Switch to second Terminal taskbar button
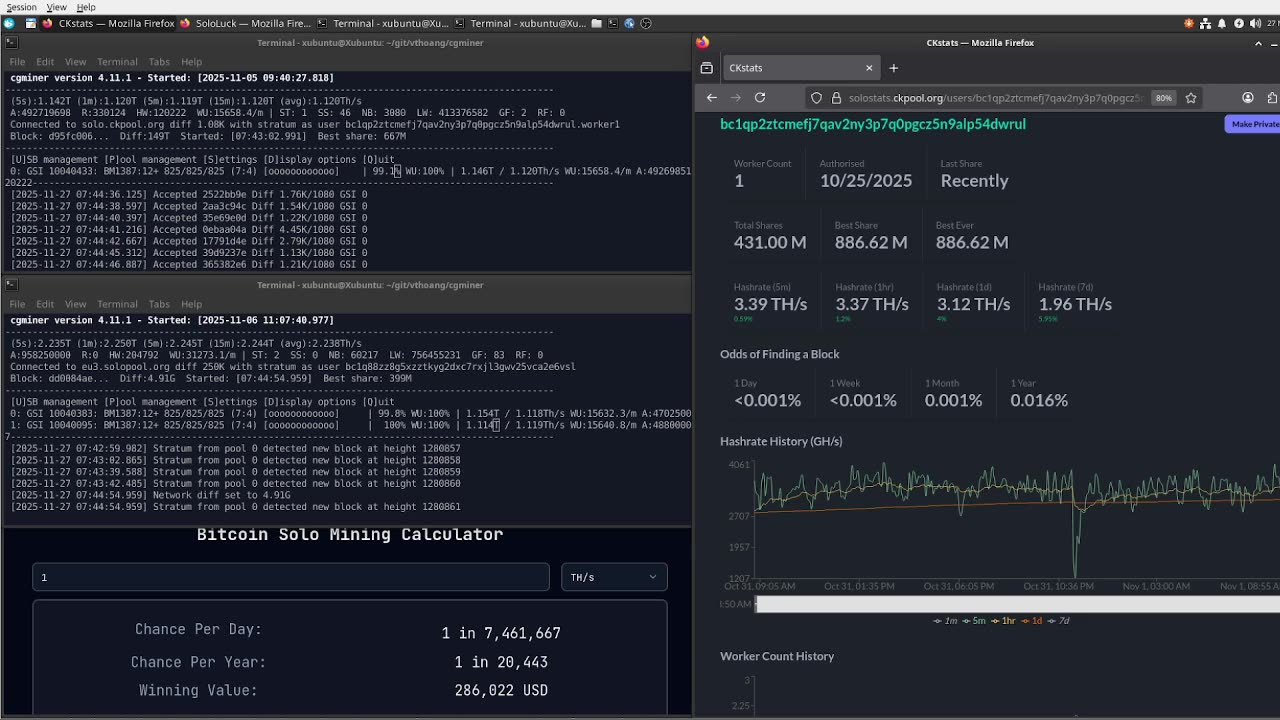Image resolution: width=1280 pixels, height=720 pixels. coord(520,23)
